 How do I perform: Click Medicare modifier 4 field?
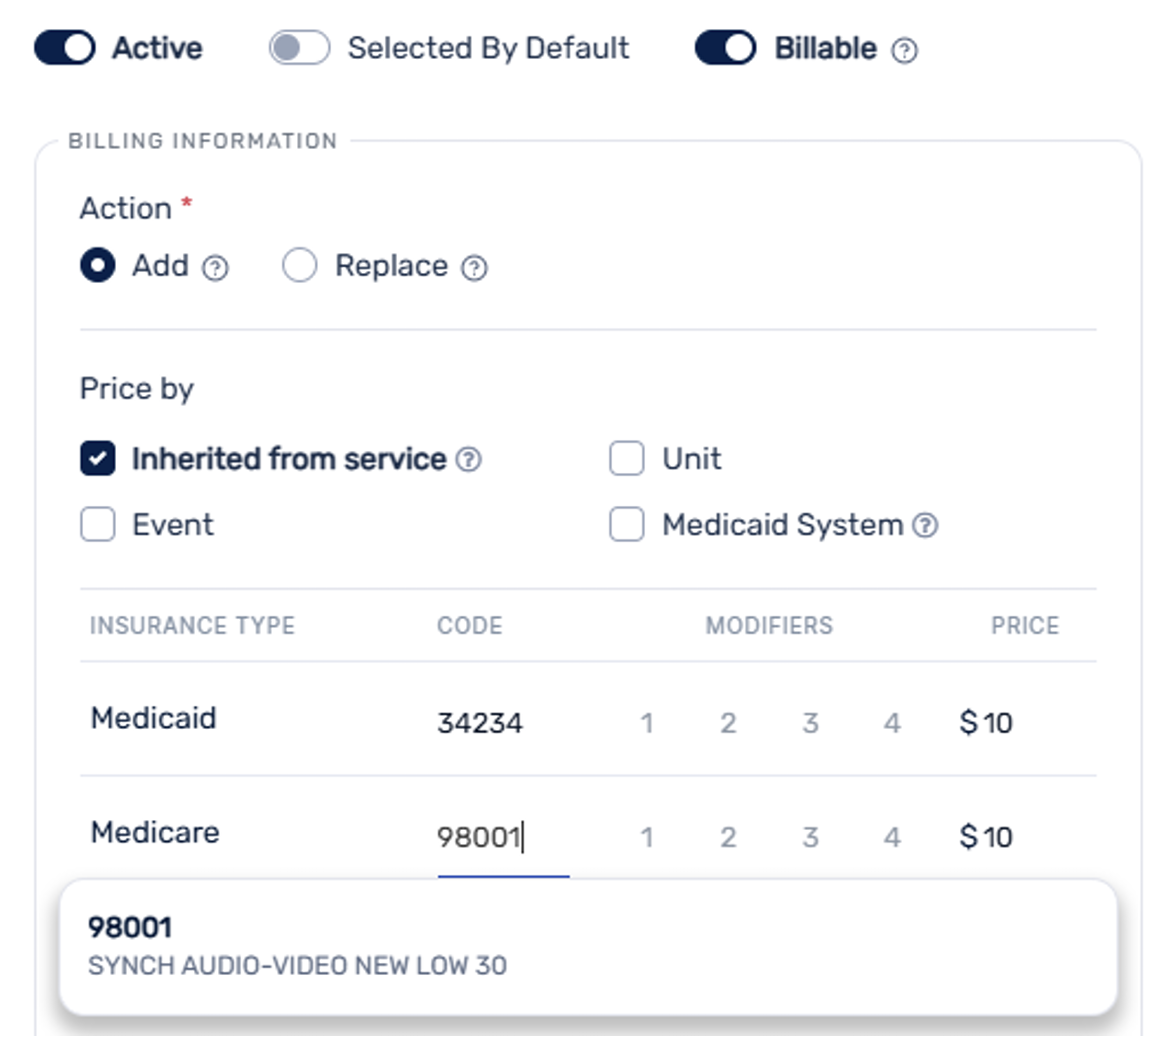(892, 837)
